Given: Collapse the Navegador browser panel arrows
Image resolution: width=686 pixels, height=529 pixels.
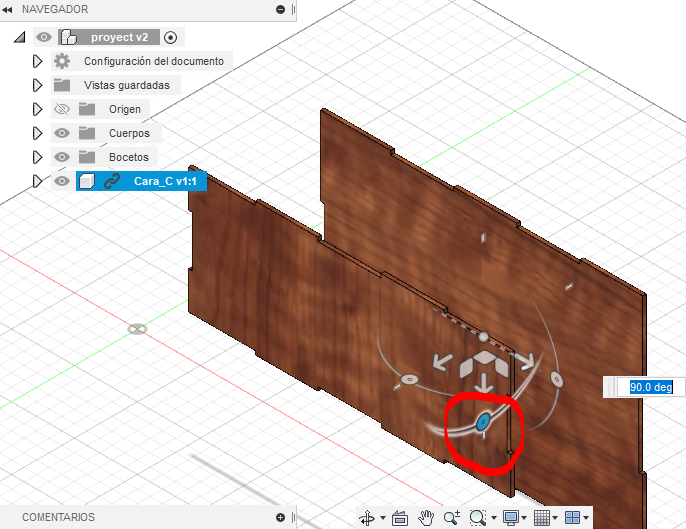Looking at the screenshot, I should pyautogui.click(x=7, y=9).
